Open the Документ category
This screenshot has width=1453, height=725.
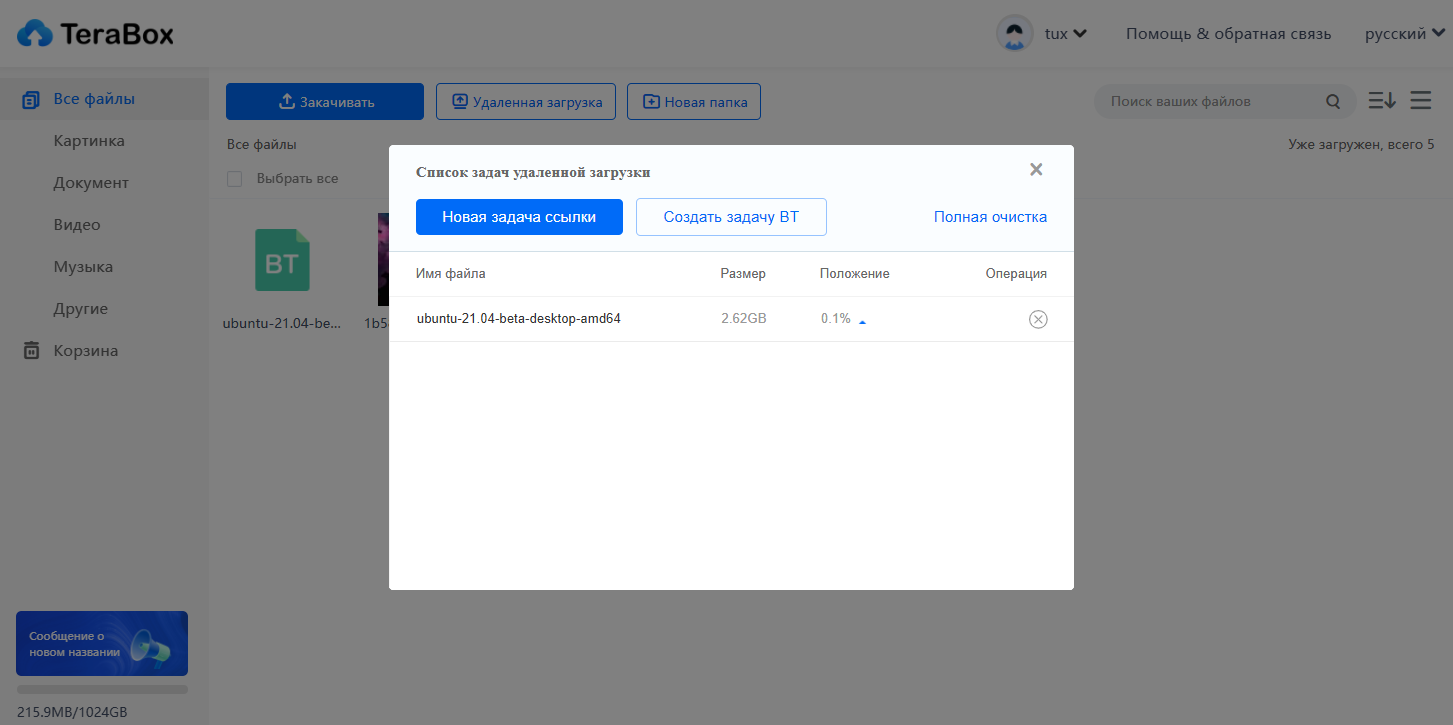click(x=91, y=183)
